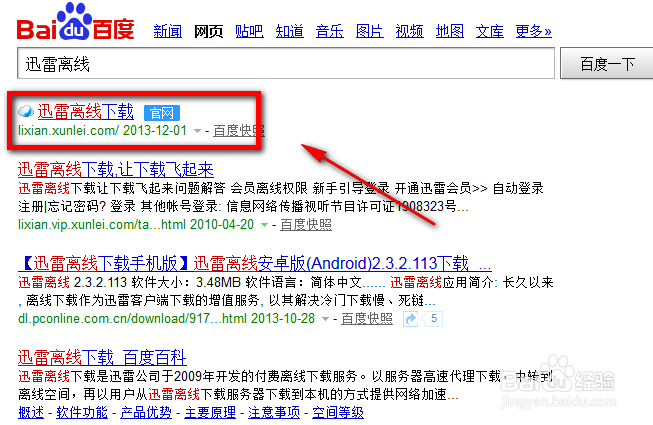Open the 新闻 tab
Screen dimensions: 653x425
pos(168,31)
